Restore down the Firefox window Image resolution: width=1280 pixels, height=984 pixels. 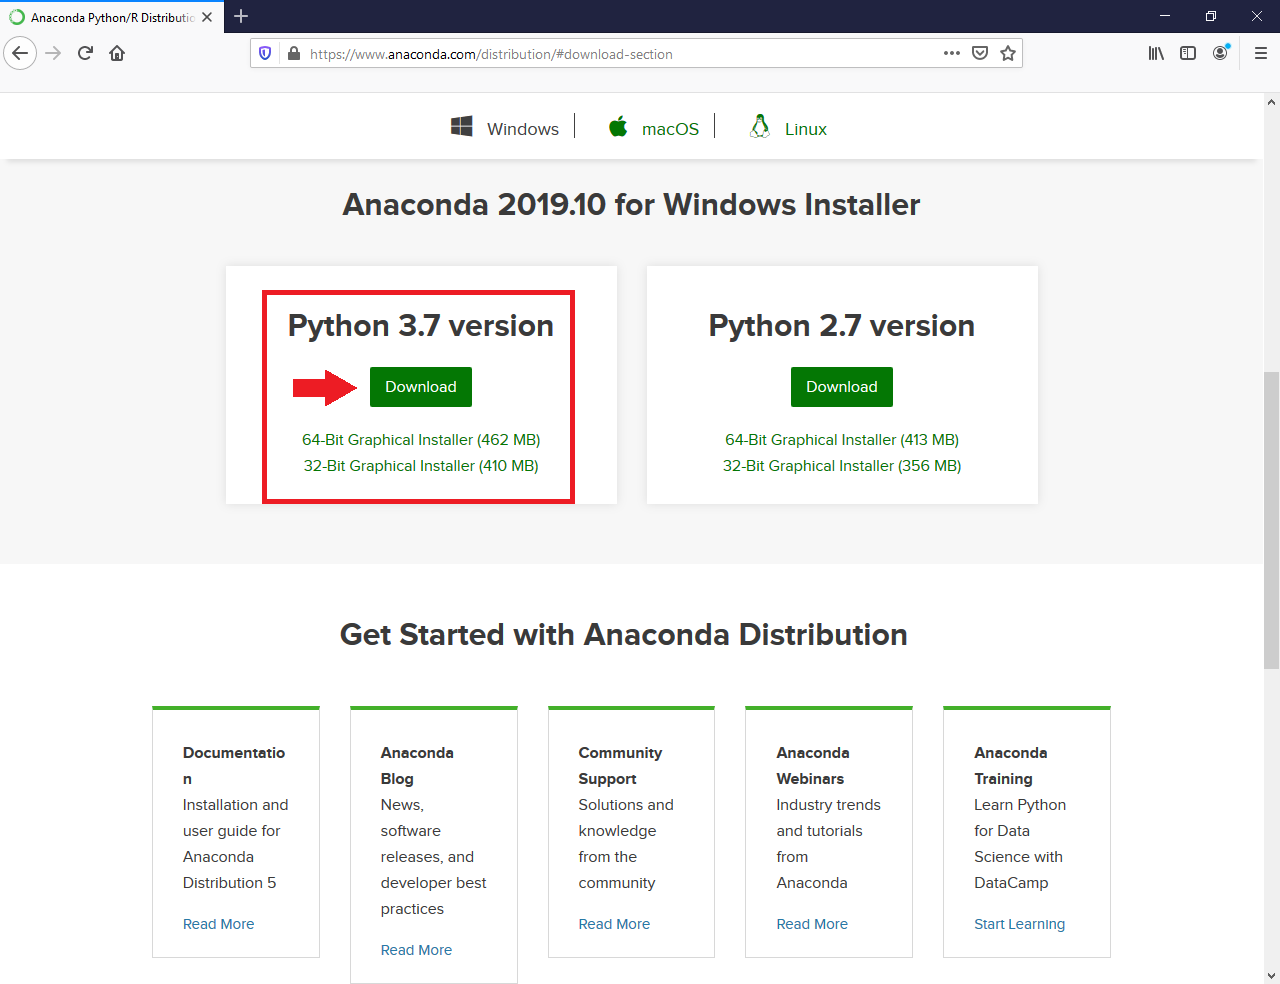[1211, 16]
